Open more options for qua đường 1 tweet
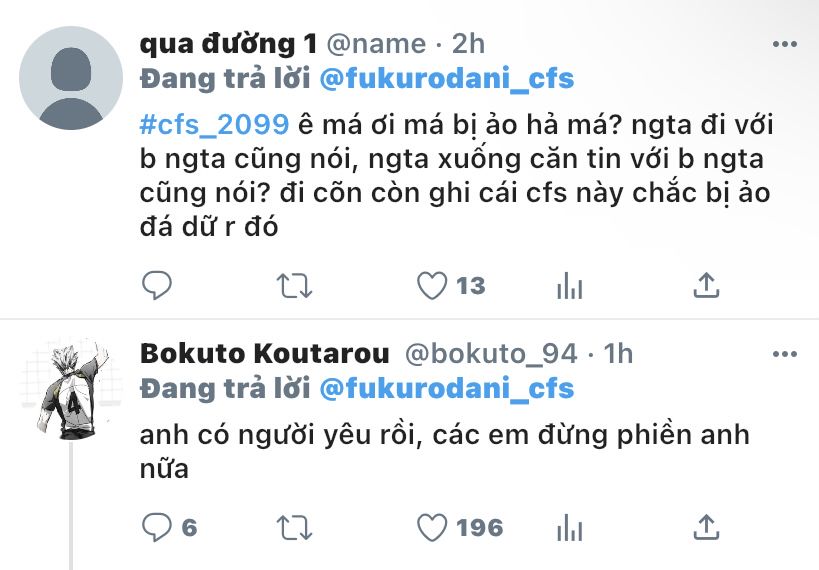 click(785, 44)
